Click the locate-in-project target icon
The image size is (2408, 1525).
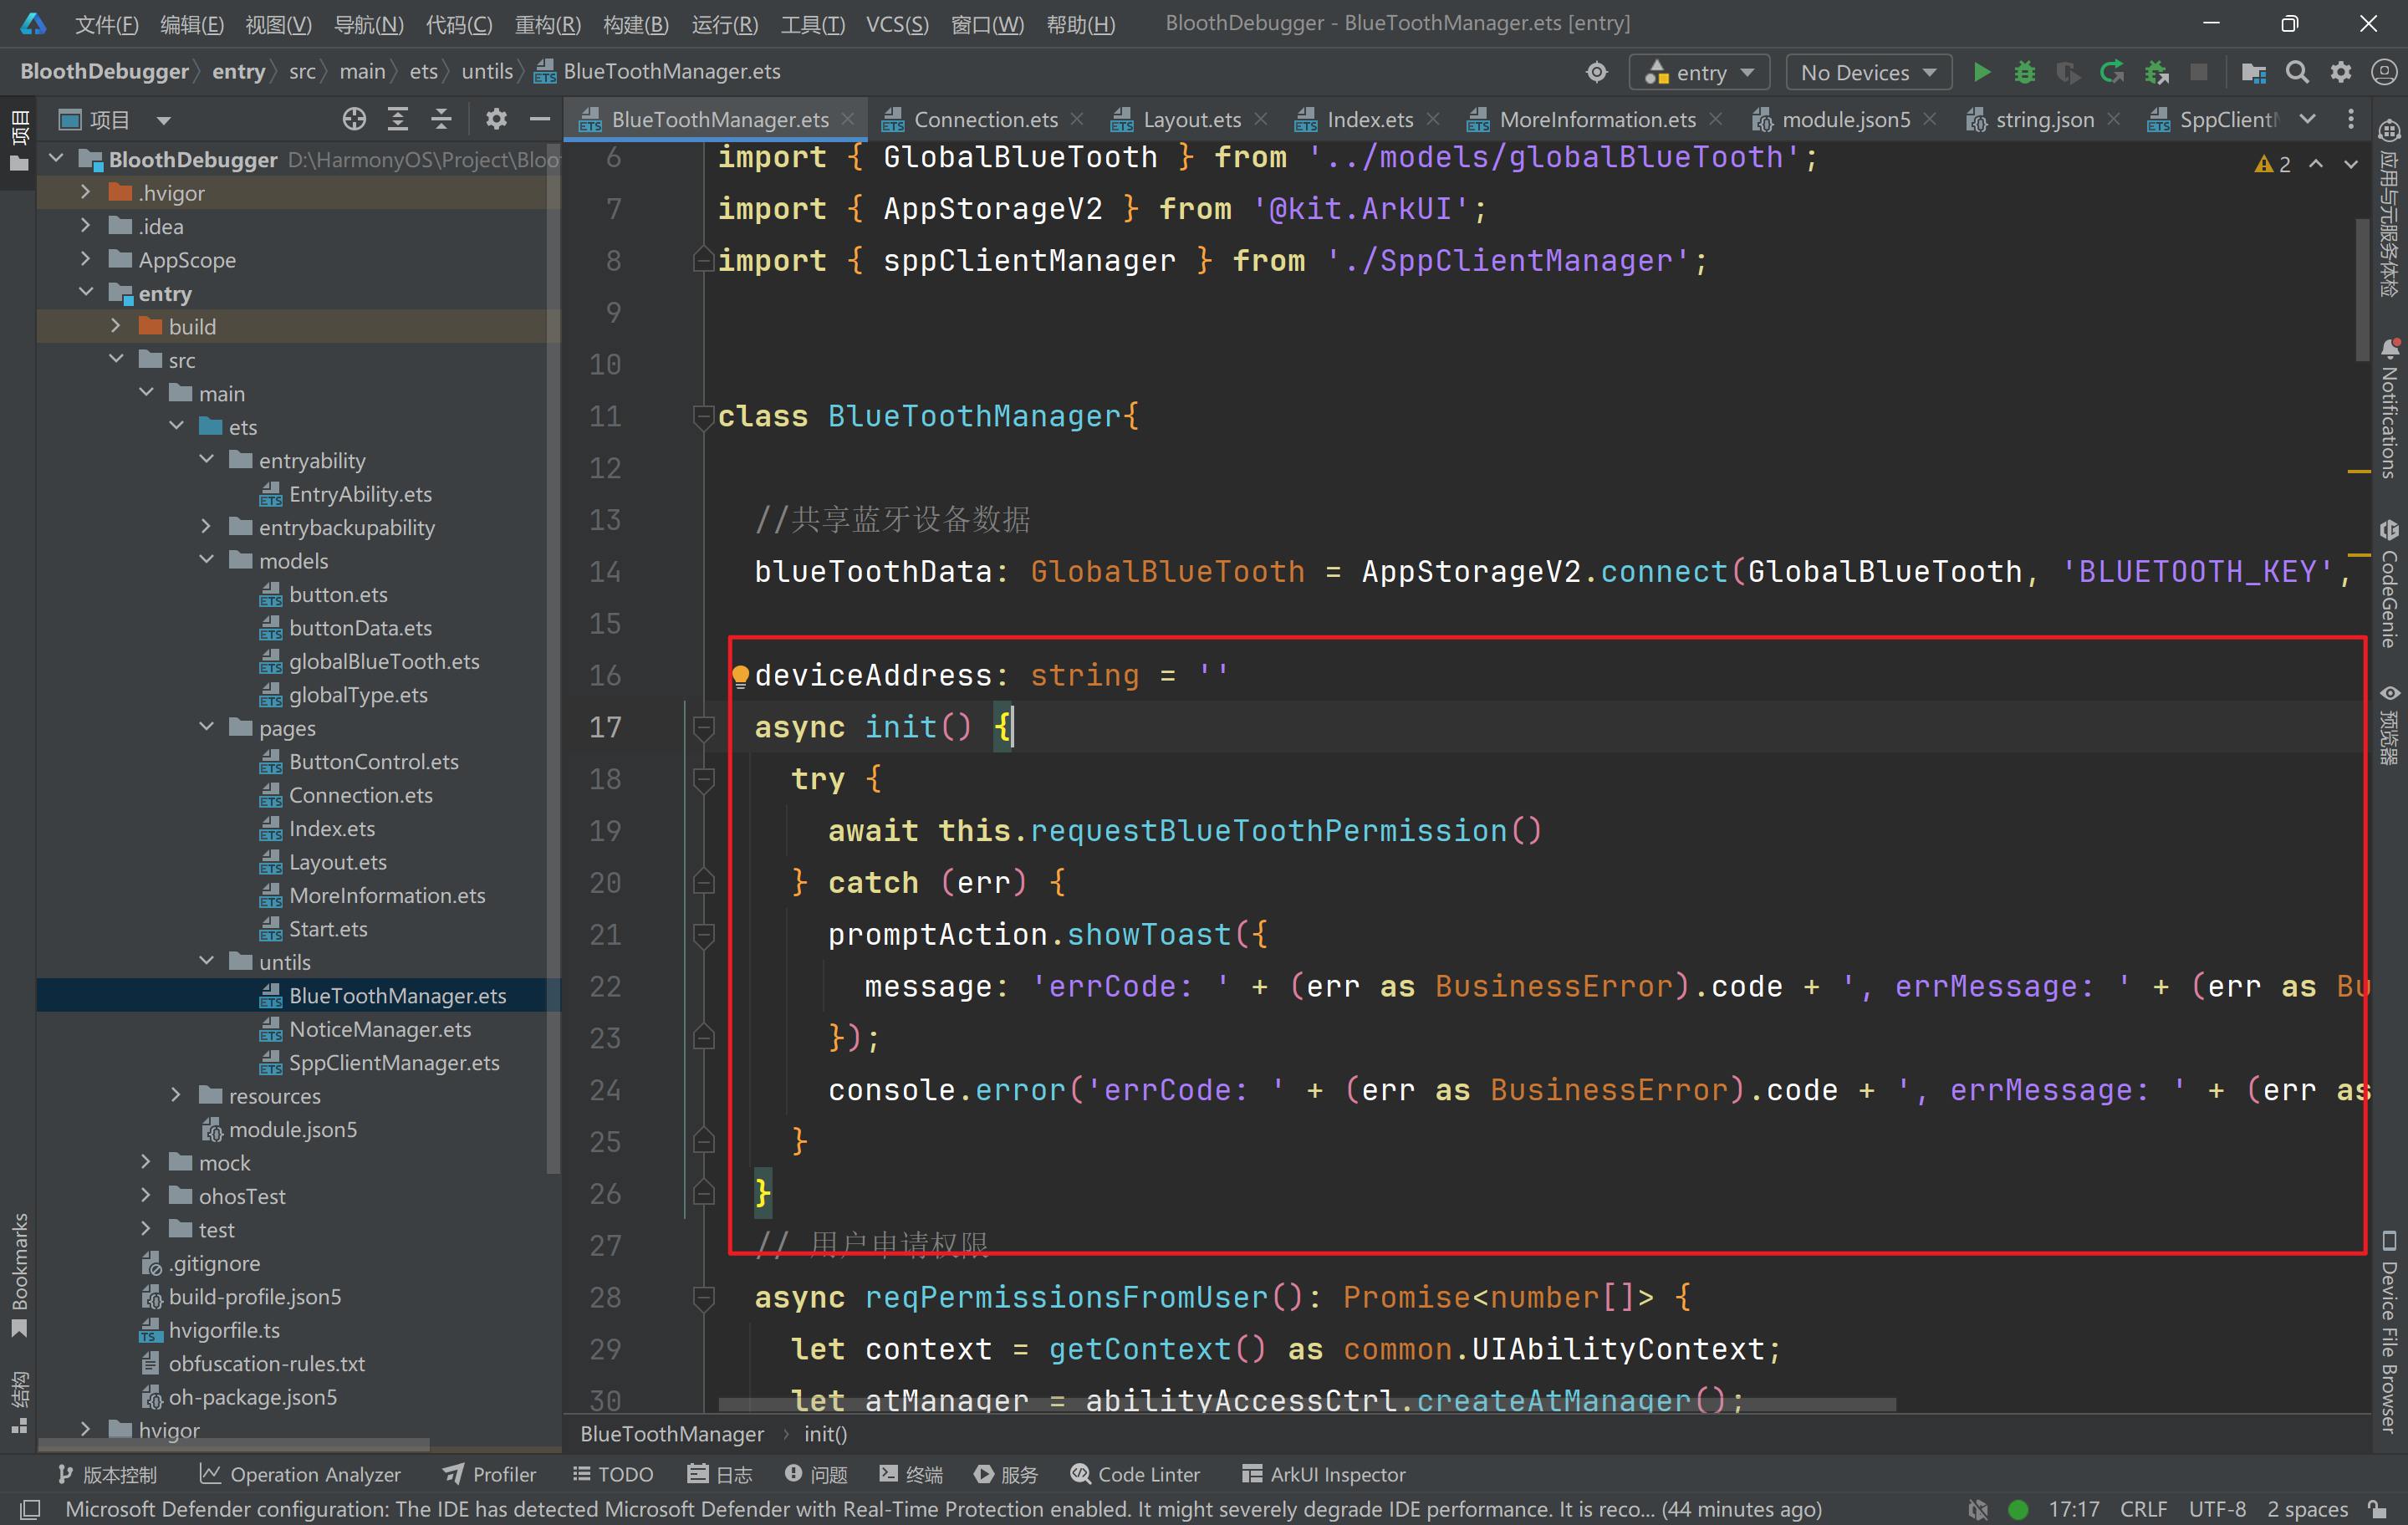tap(354, 120)
